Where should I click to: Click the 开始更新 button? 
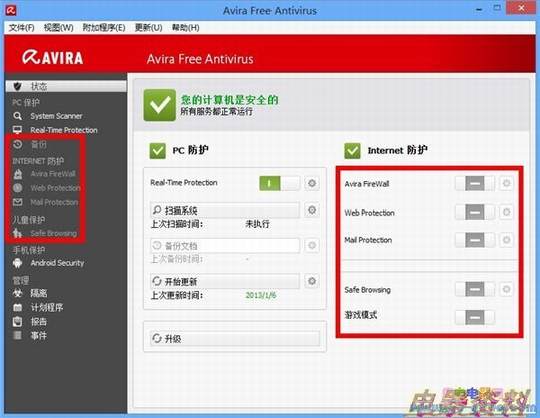click(x=225, y=281)
